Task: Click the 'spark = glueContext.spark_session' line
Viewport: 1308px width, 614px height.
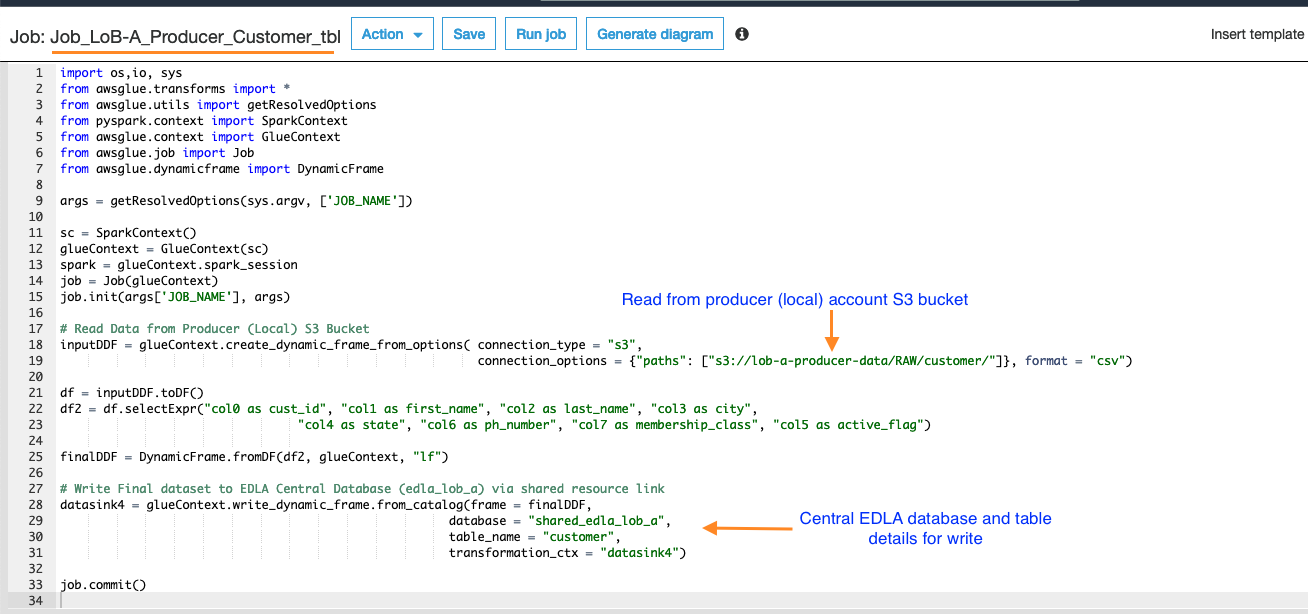Action: [179, 265]
